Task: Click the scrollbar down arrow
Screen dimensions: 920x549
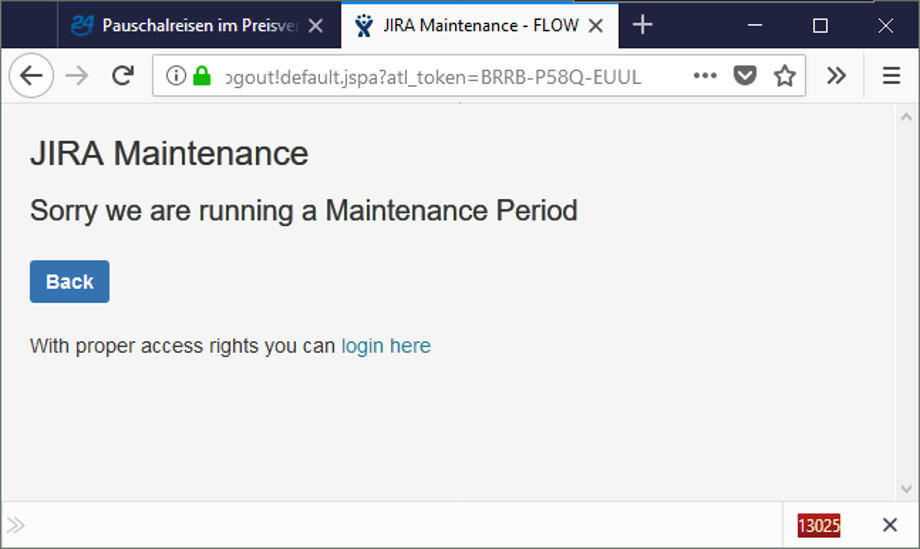Action: click(x=906, y=489)
